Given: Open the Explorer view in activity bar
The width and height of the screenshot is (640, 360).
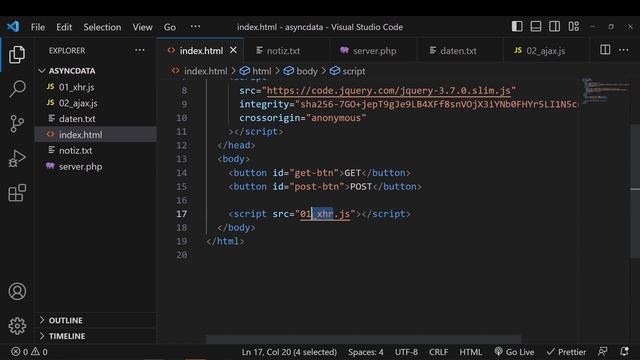Looking at the screenshot, I should [x=17, y=54].
